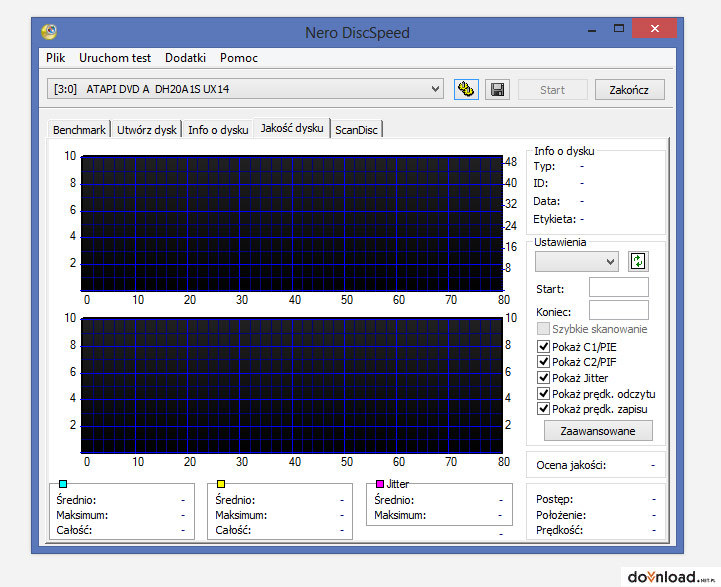Viewport: 721px width, 587px height.
Task: Click the floppy disk save icon
Action: 497,89
